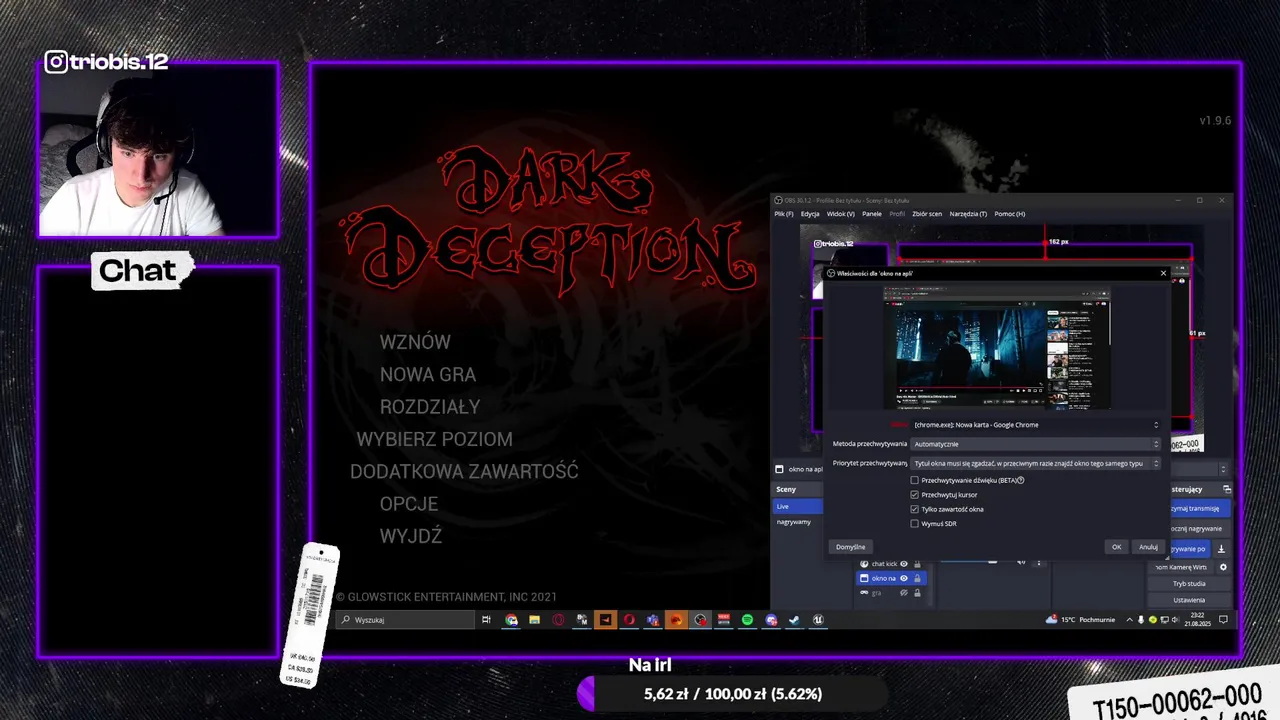
Task: Click the microphone icon in system tray
Action: point(1141,620)
